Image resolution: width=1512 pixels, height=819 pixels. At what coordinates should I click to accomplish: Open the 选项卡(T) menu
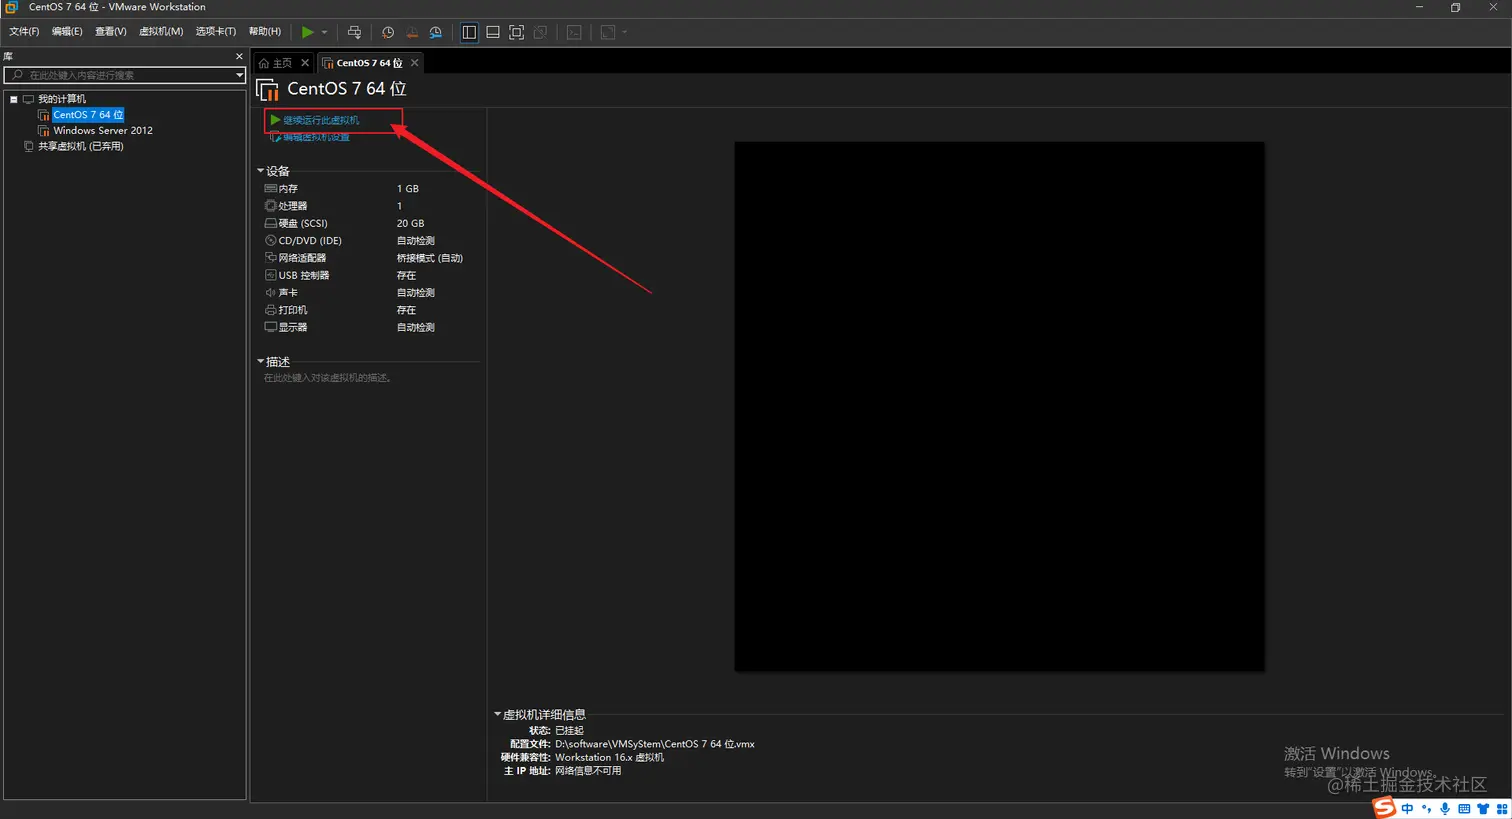(x=216, y=32)
